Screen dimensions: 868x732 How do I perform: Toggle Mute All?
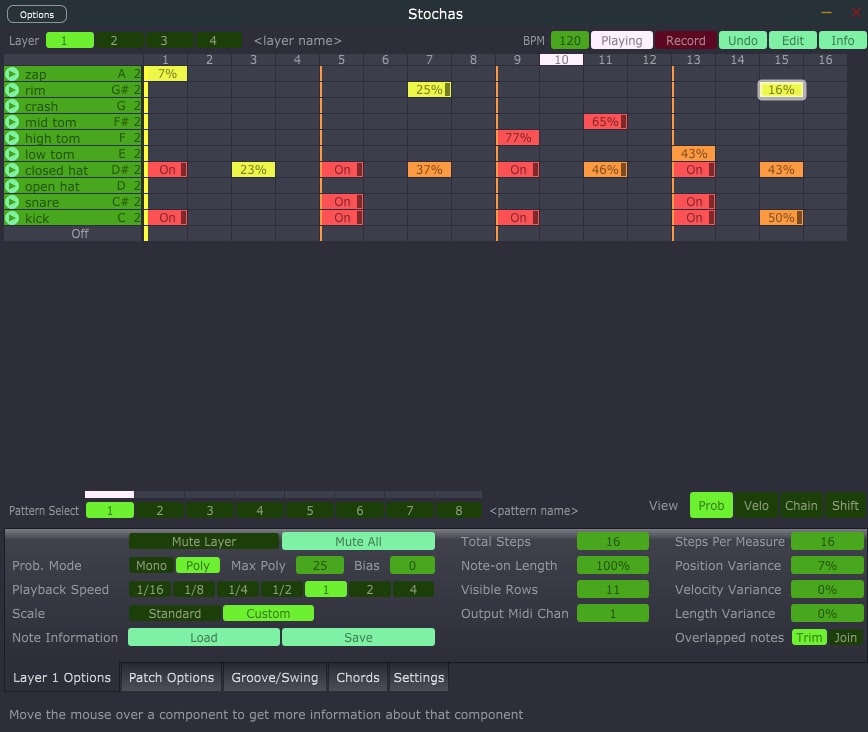[x=358, y=540]
